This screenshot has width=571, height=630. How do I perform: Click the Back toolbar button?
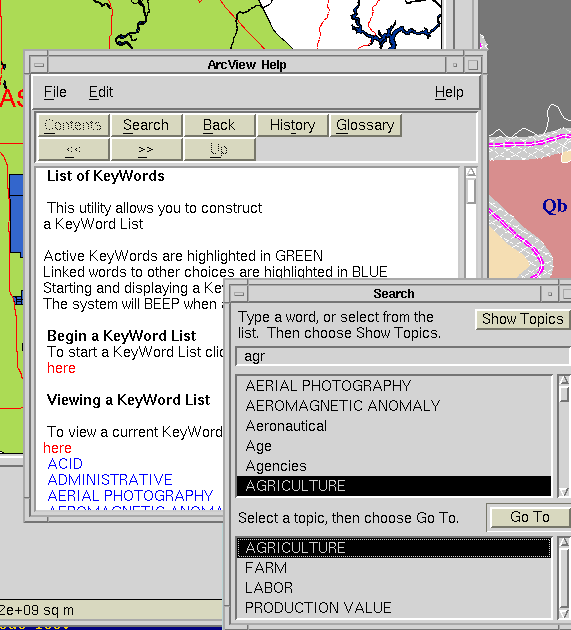219,125
